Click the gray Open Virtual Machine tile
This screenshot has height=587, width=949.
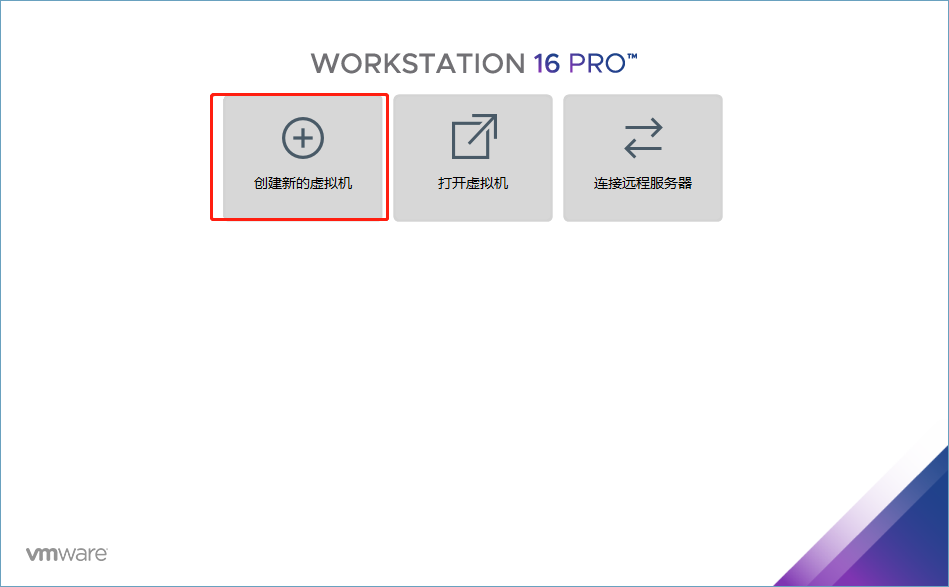(473, 158)
